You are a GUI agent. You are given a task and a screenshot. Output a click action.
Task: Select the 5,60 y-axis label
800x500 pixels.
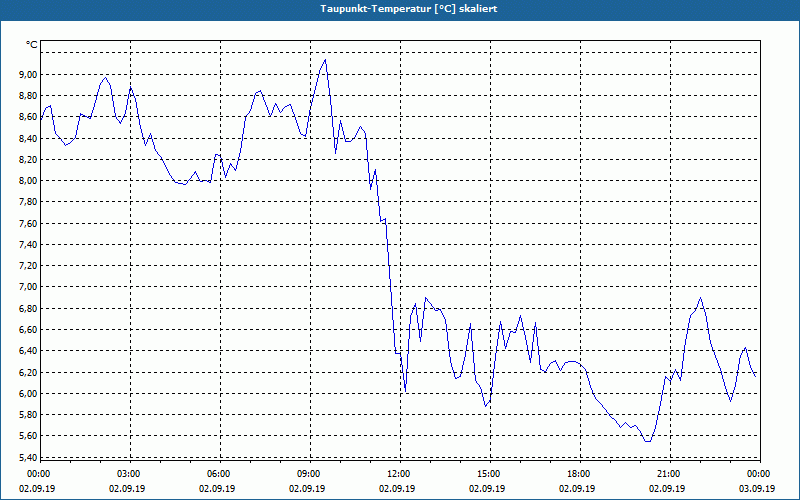pos(27,436)
